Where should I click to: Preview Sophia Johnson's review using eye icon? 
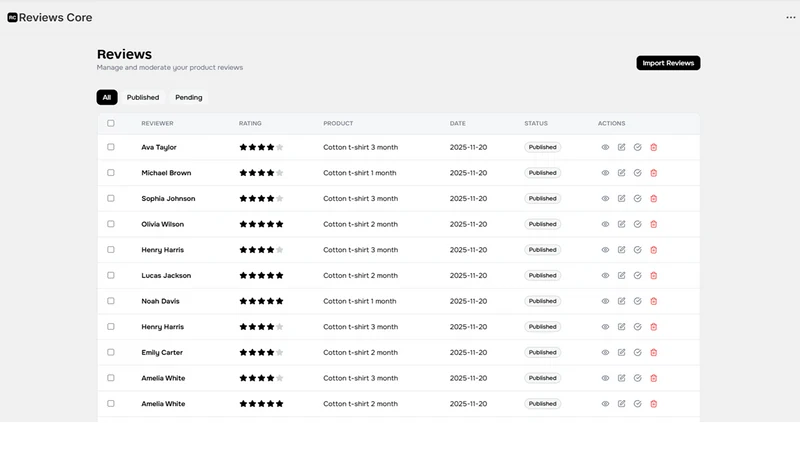coord(605,198)
